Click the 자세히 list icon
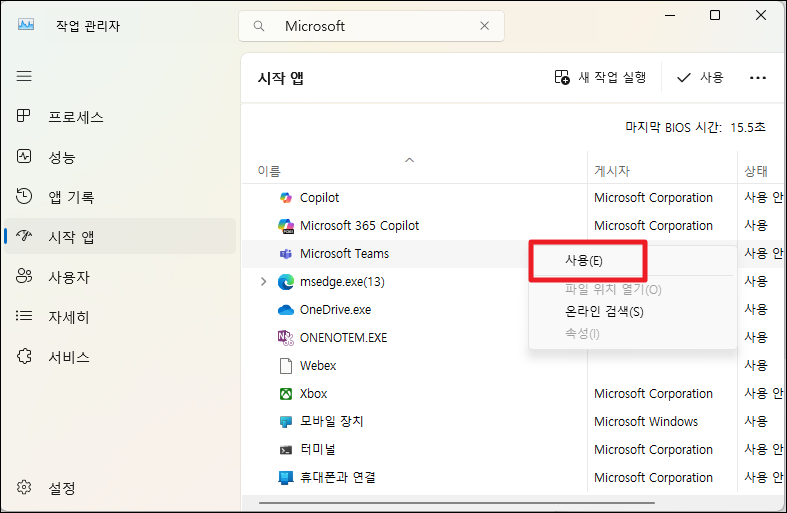The width and height of the screenshot is (787, 513). pos(24,316)
